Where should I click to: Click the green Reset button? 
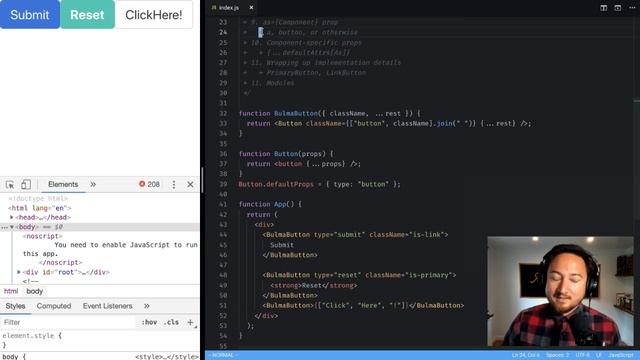click(x=87, y=15)
